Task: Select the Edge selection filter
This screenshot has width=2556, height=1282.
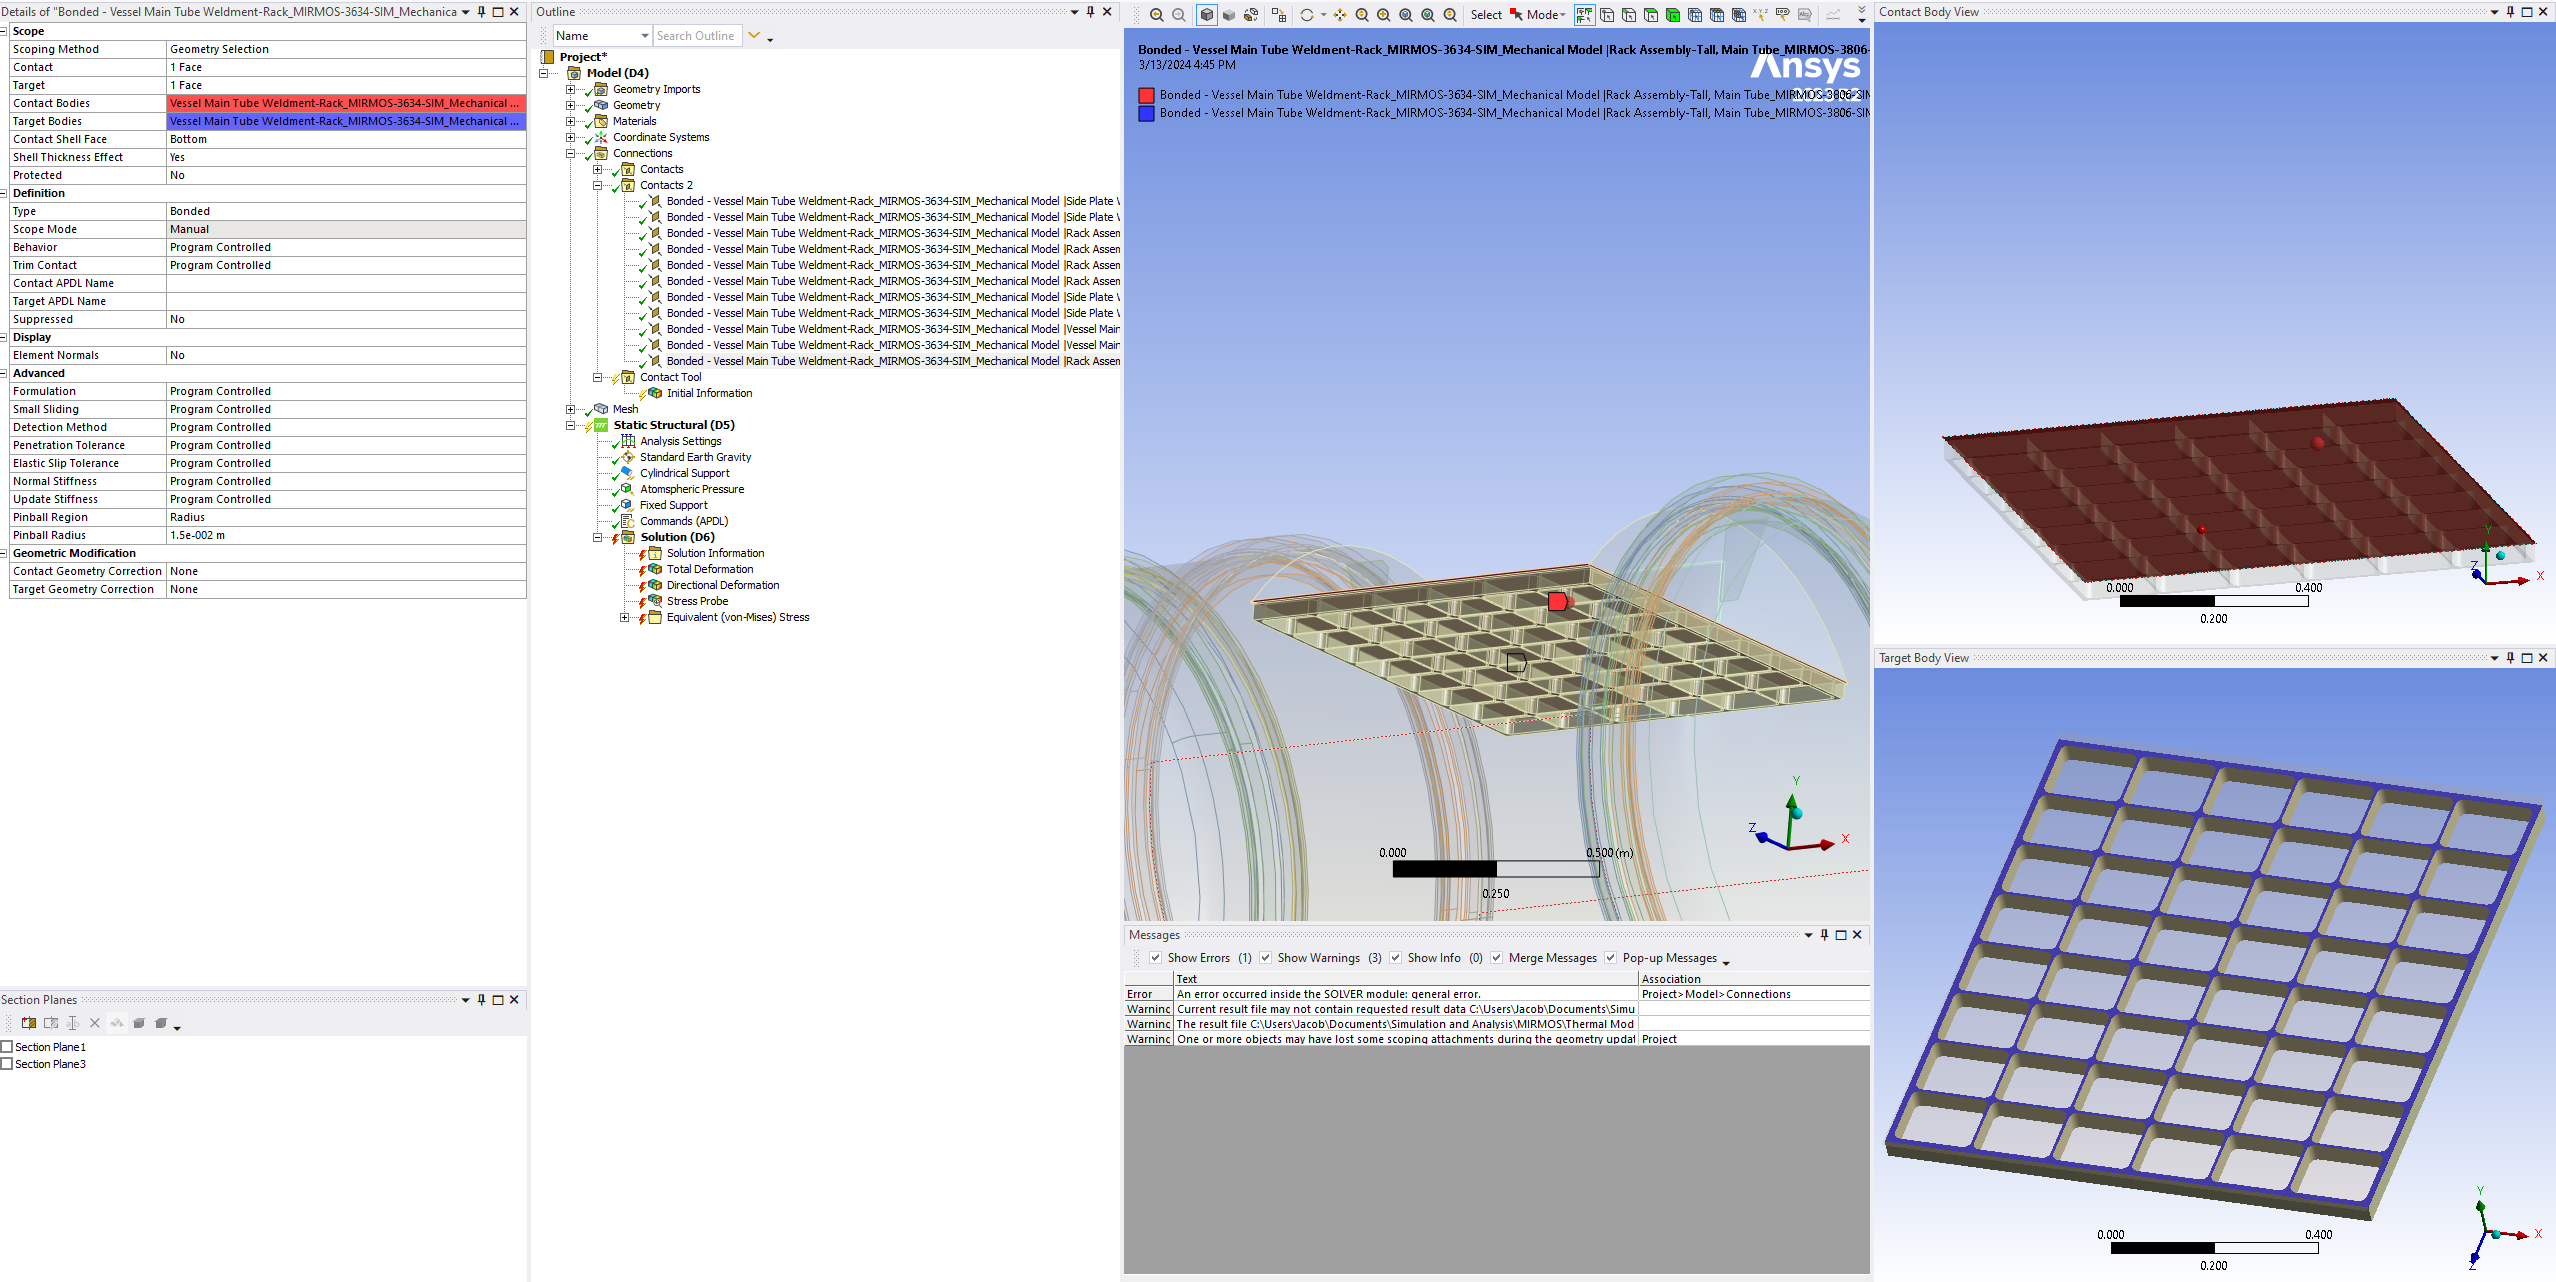Action: click(1629, 15)
